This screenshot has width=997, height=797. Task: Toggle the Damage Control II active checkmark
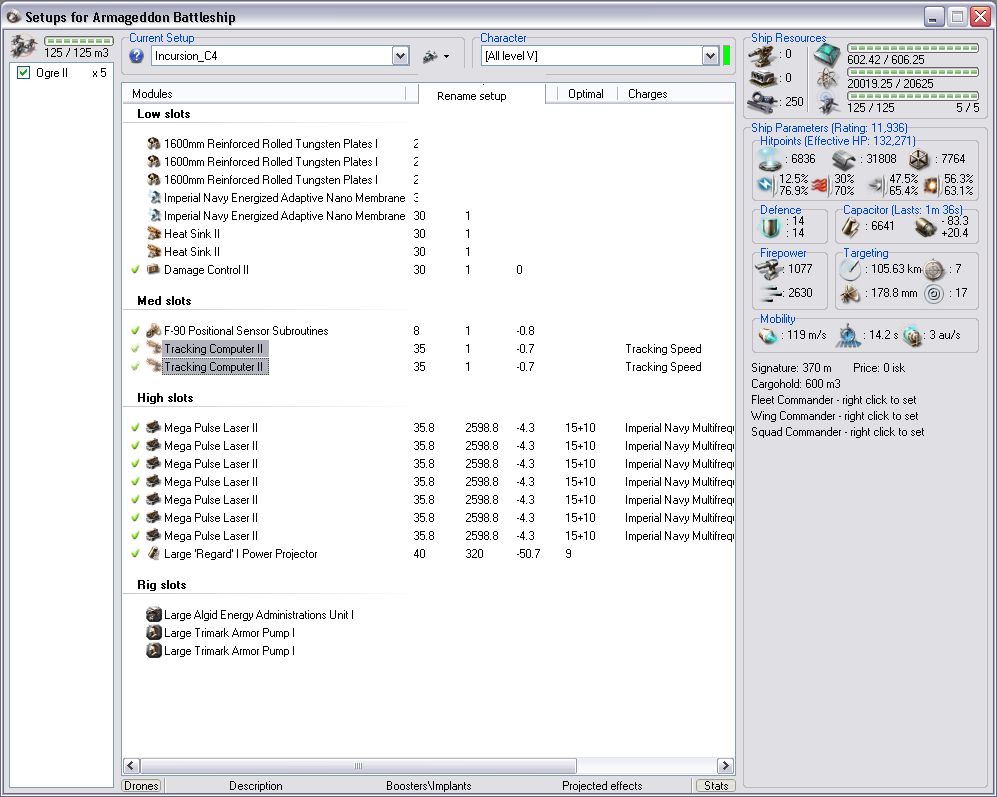coord(135,270)
